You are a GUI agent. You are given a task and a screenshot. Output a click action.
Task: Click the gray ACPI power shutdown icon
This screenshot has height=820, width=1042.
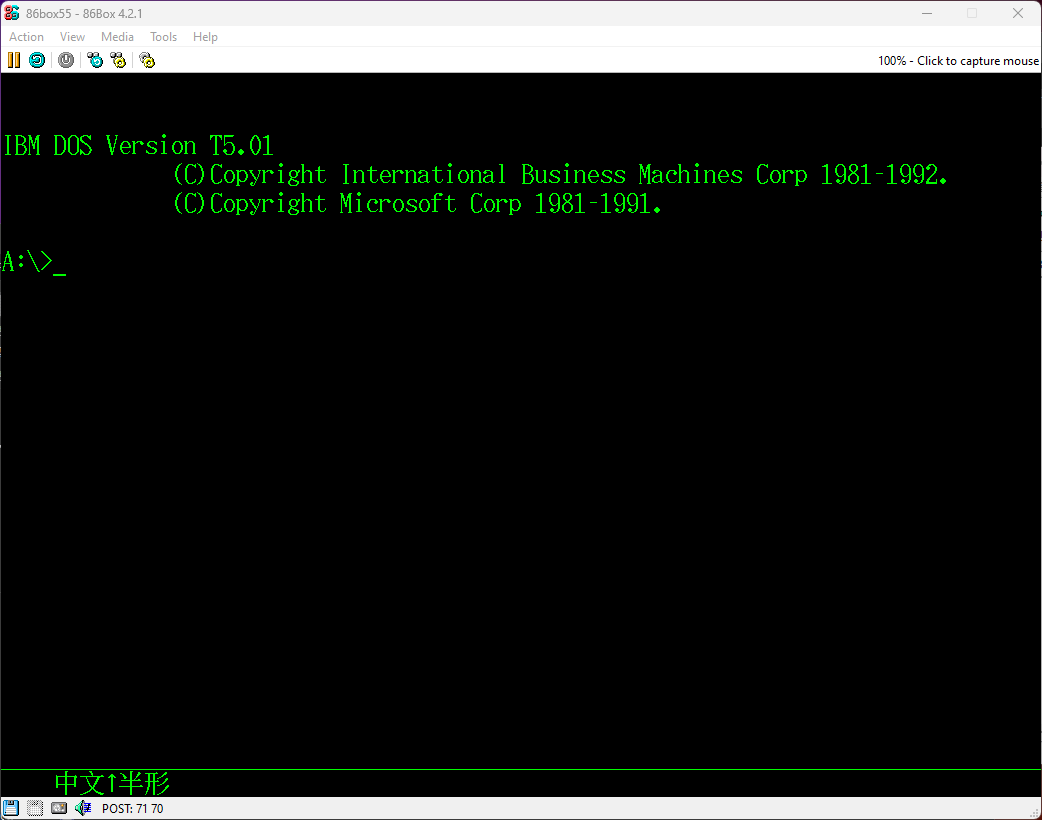pyautogui.click(x=66, y=60)
